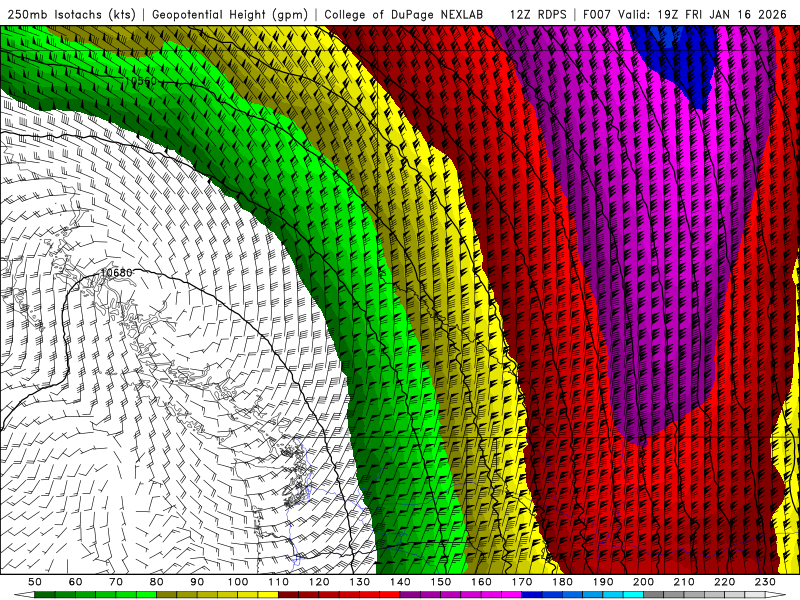Screen dimensions: 800x600
Task: Click the olive swatch starting at 80
Action: [166, 595]
